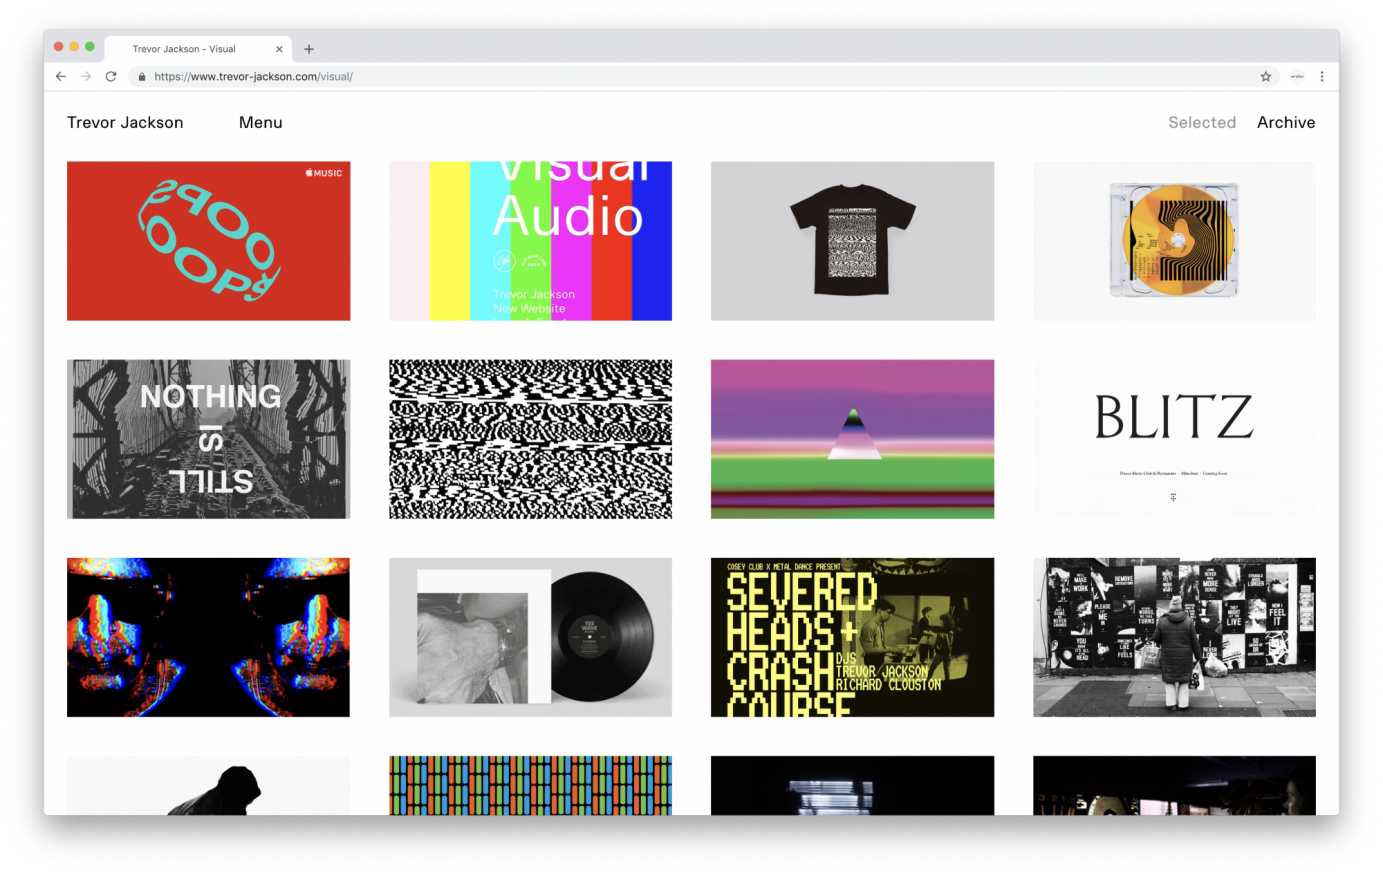Open the NOTHING IS STILL artwork

[208, 438]
